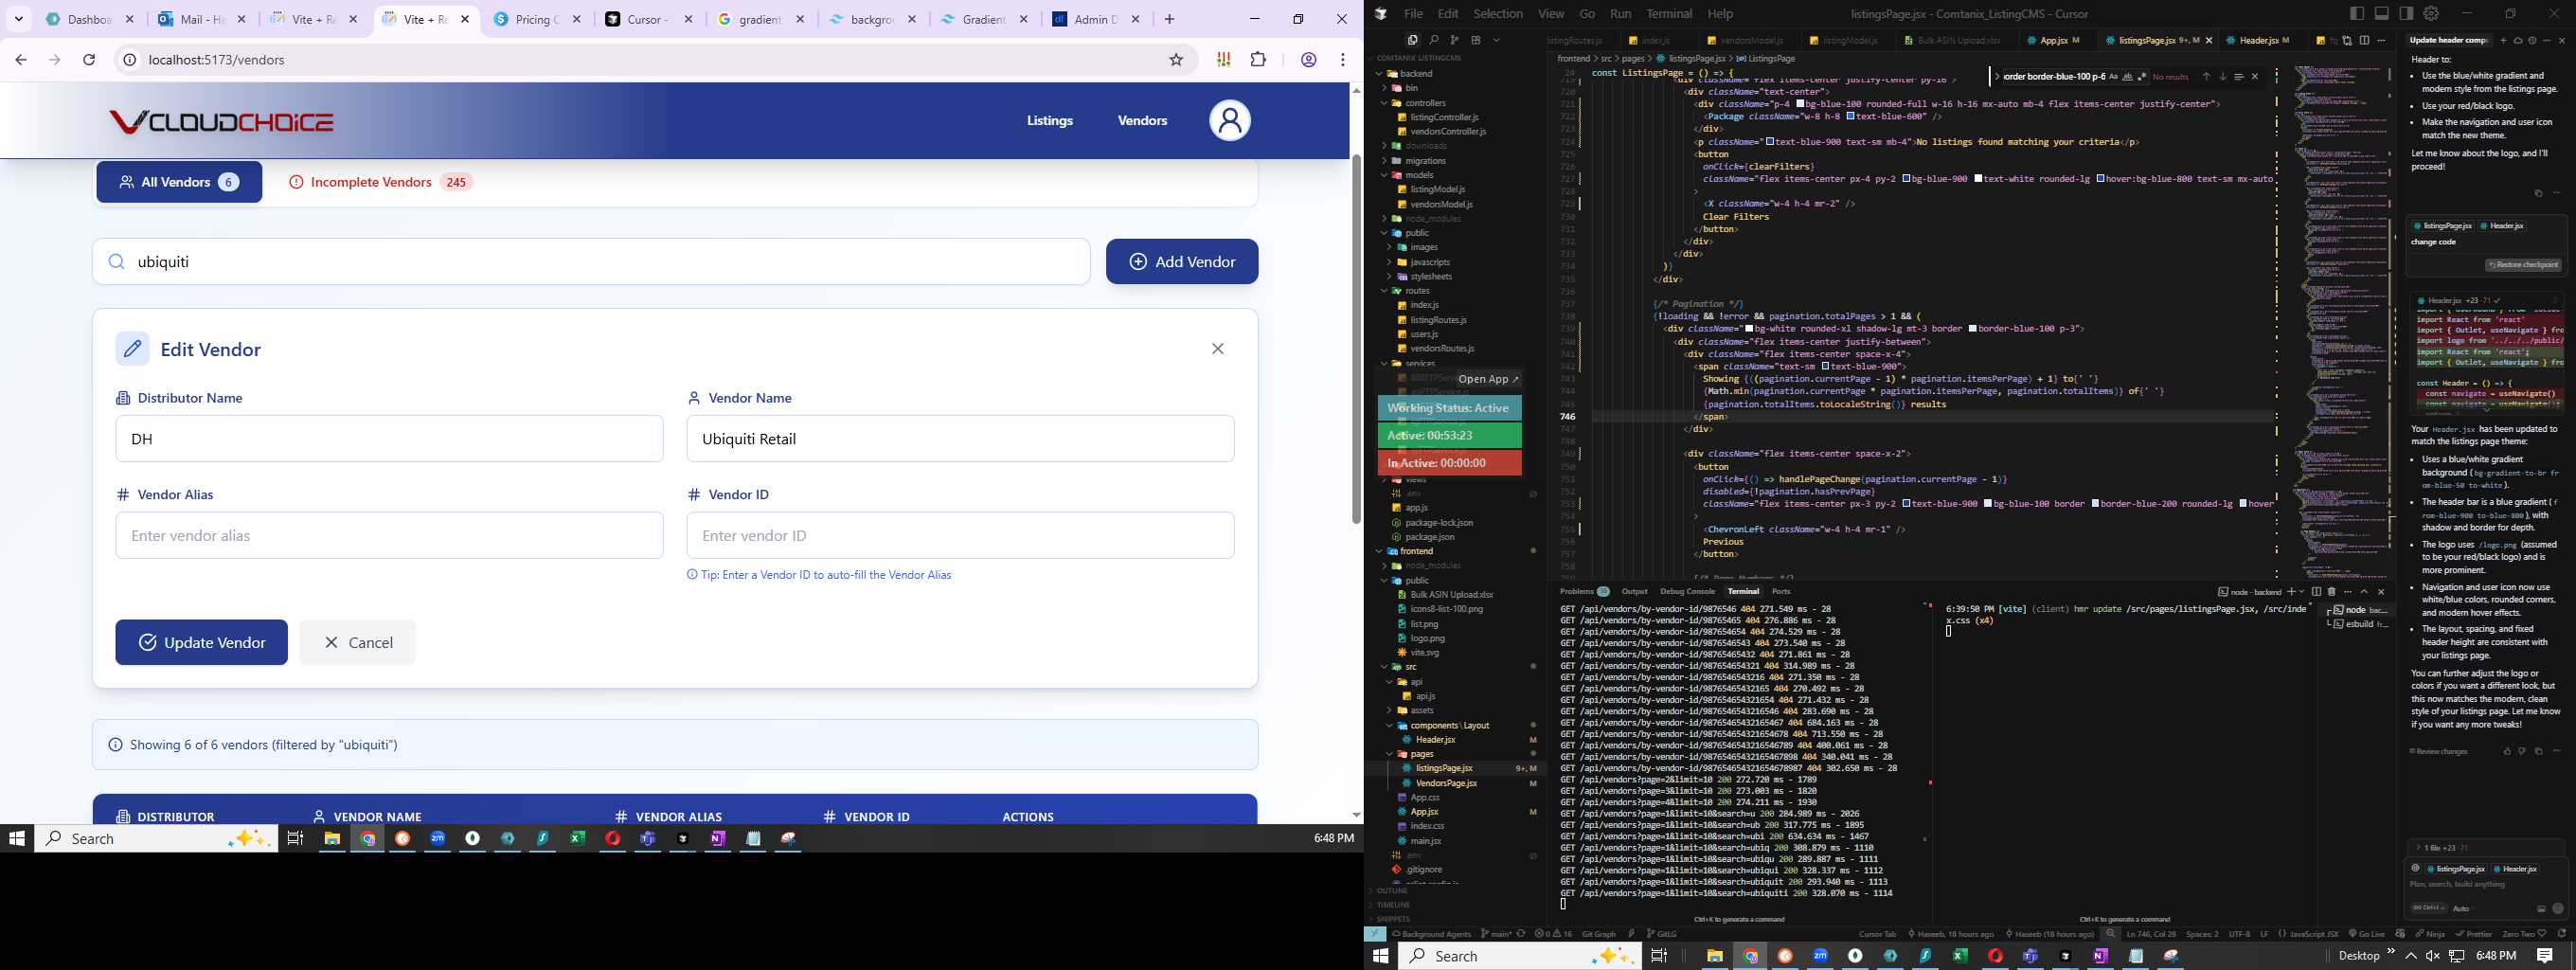
Task: Open Source Control view in Cursor
Action: pos(1454,40)
